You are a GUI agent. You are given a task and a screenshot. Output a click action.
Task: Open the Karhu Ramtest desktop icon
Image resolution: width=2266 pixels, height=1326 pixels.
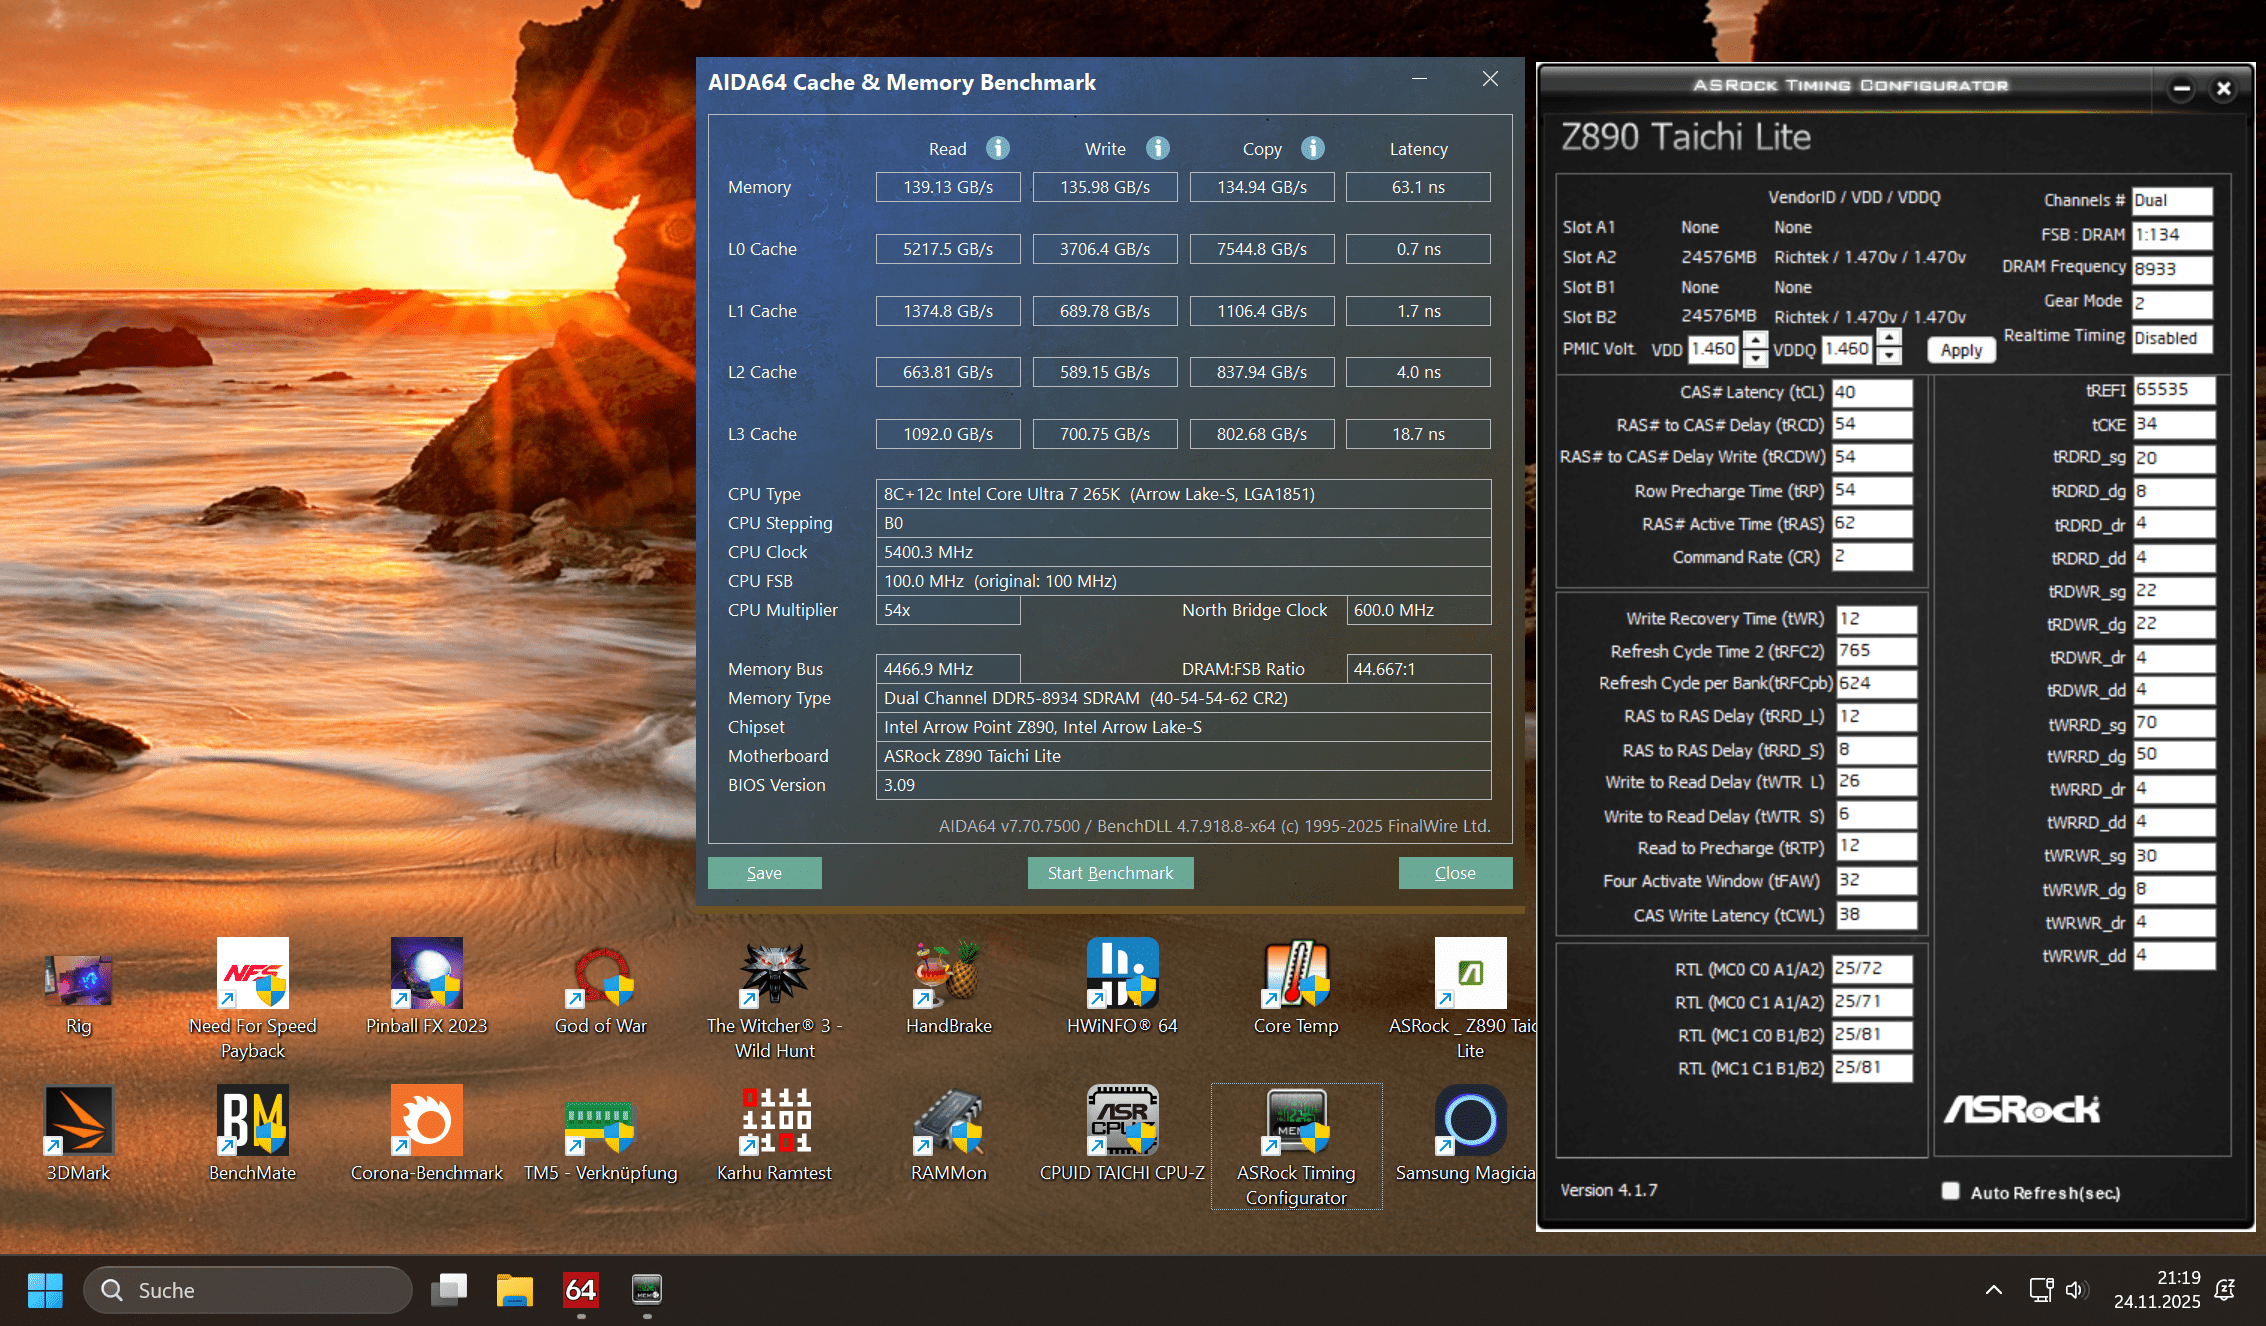point(775,1121)
